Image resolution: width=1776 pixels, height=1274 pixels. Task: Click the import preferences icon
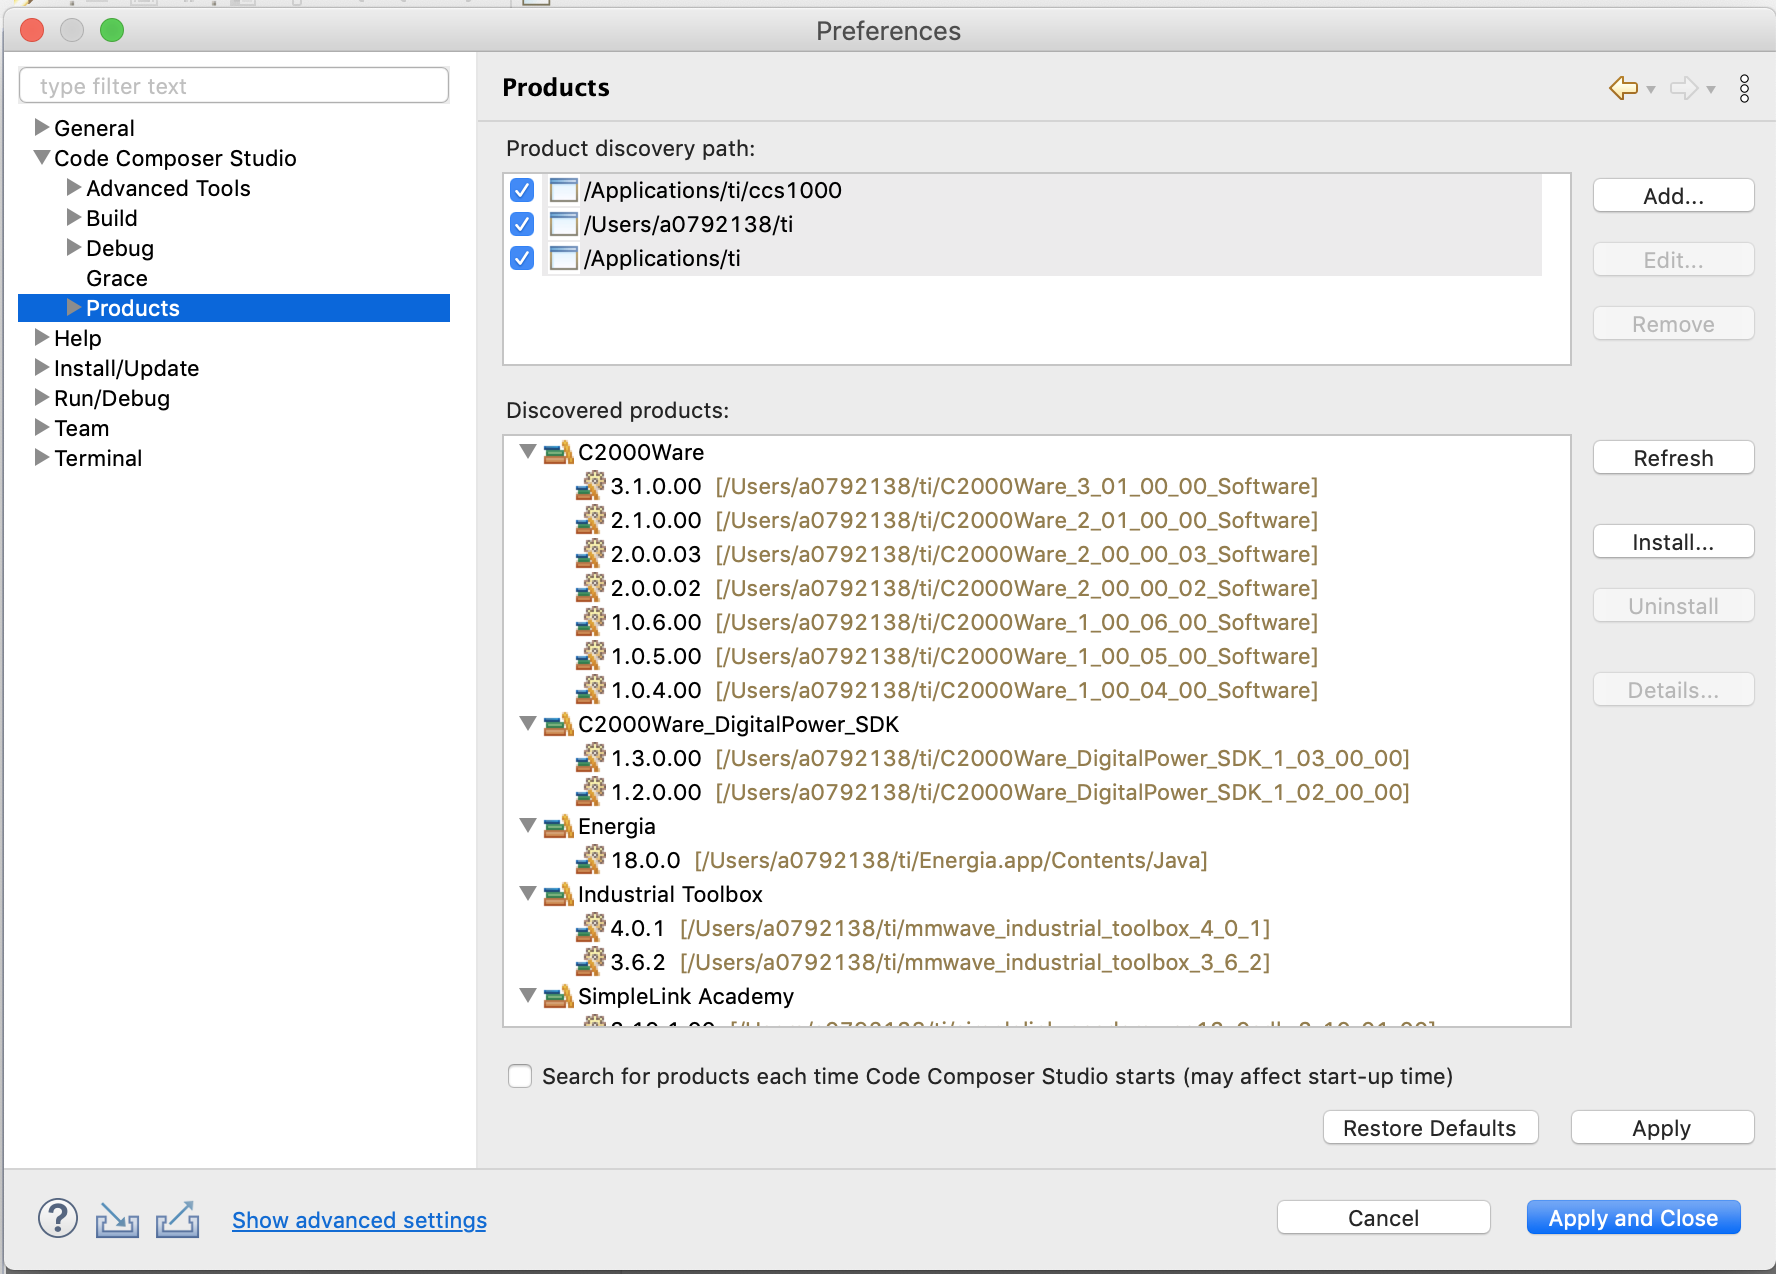[x=117, y=1219]
